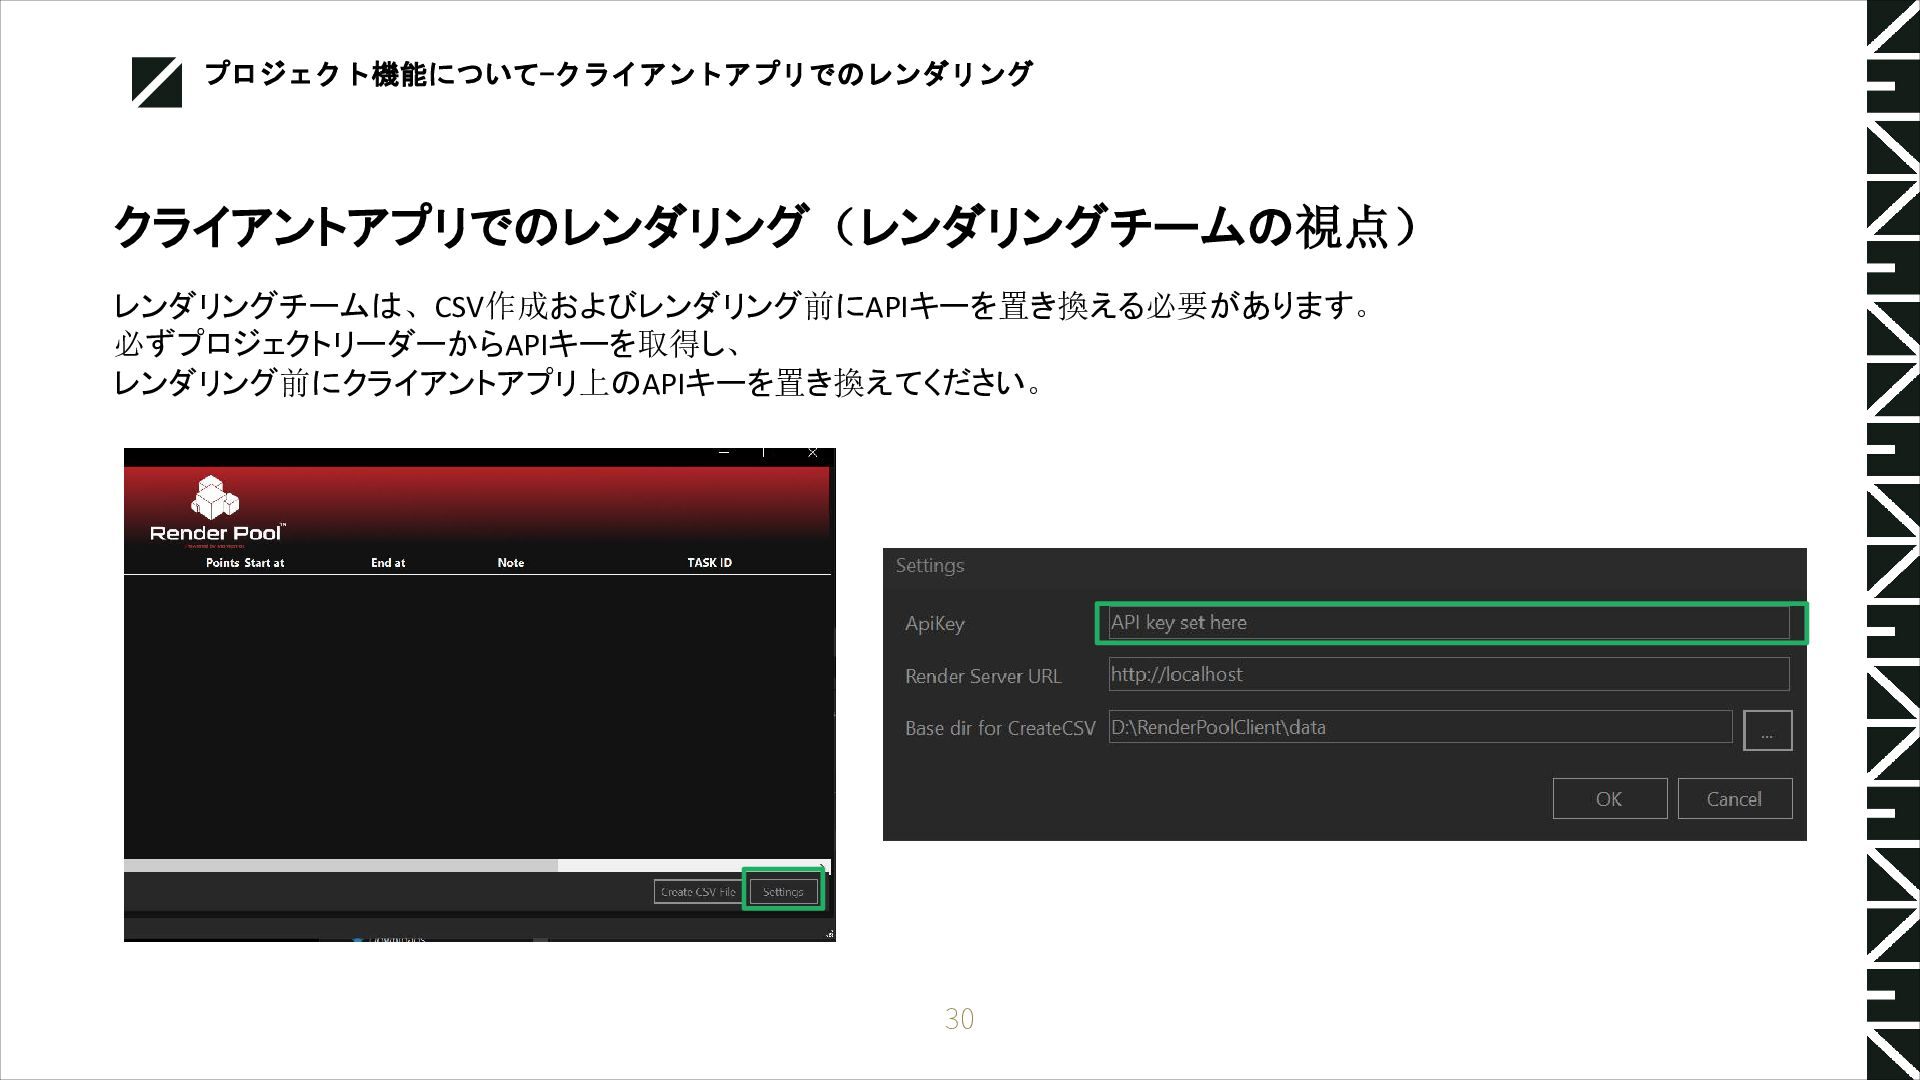Click the End at column header
The height and width of the screenshot is (1080, 1920).
click(388, 563)
